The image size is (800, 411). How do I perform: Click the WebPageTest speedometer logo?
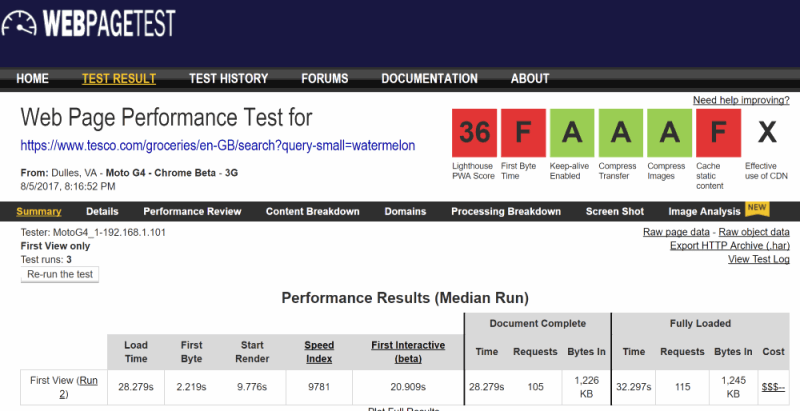coord(19,23)
